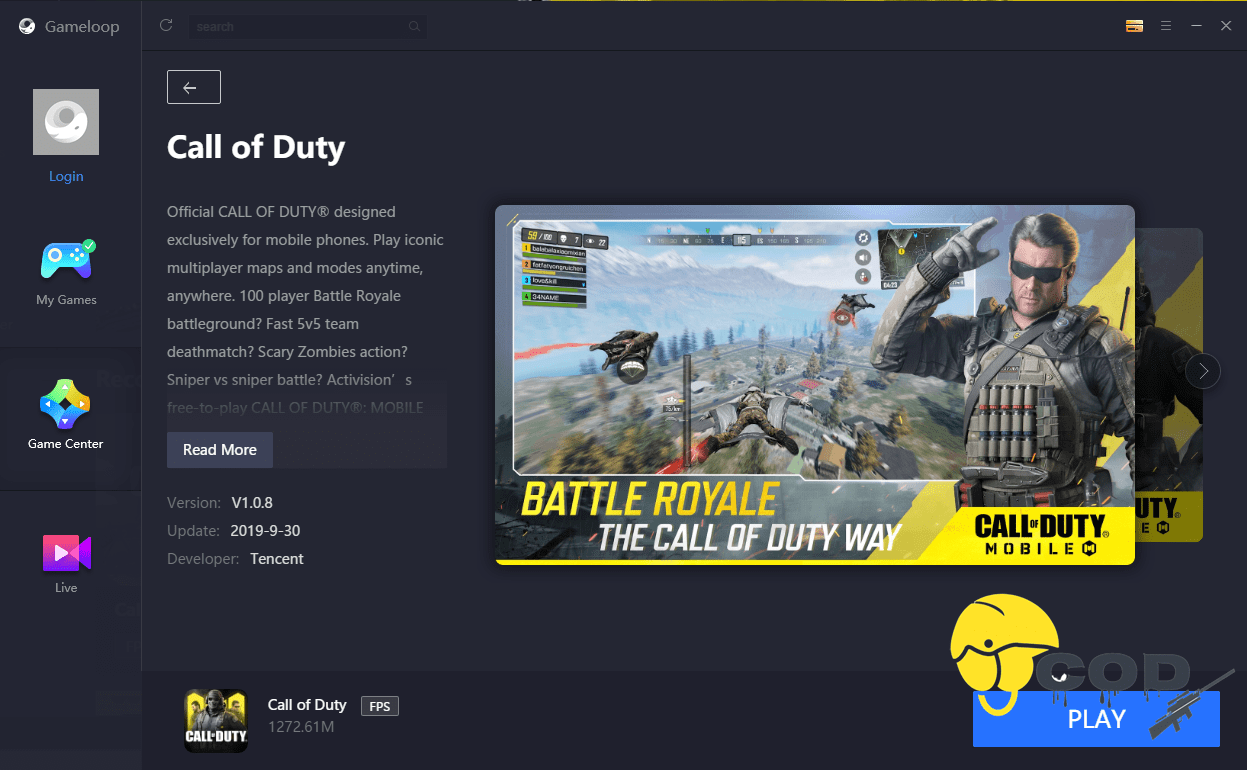Click the blue PLAY button
This screenshot has height=770, width=1247.
(1096, 718)
